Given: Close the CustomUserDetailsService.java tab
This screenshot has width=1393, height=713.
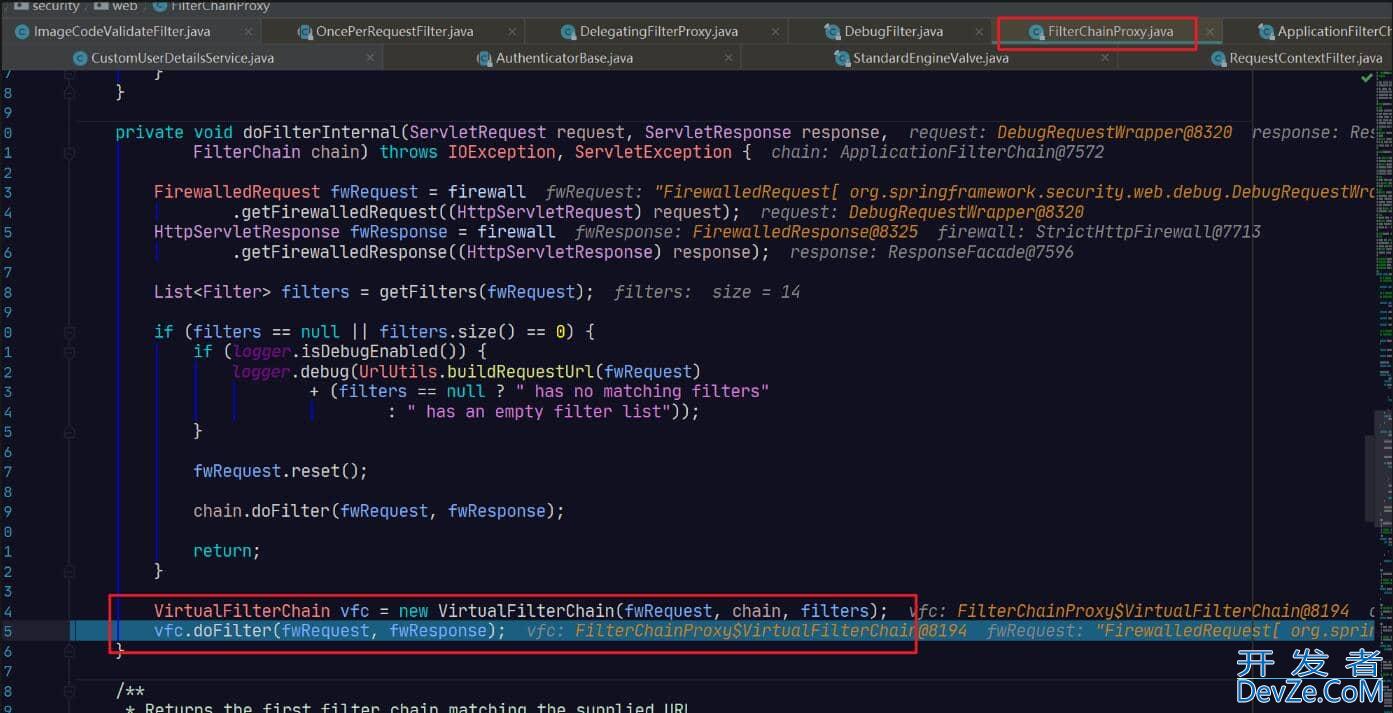Looking at the screenshot, I should pyautogui.click(x=370, y=58).
